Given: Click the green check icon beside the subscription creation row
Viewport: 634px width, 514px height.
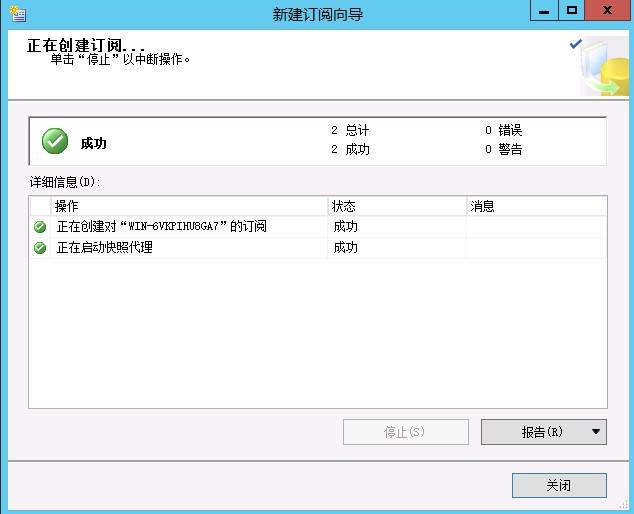Looking at the screenshot, I should tap(40, 227).
